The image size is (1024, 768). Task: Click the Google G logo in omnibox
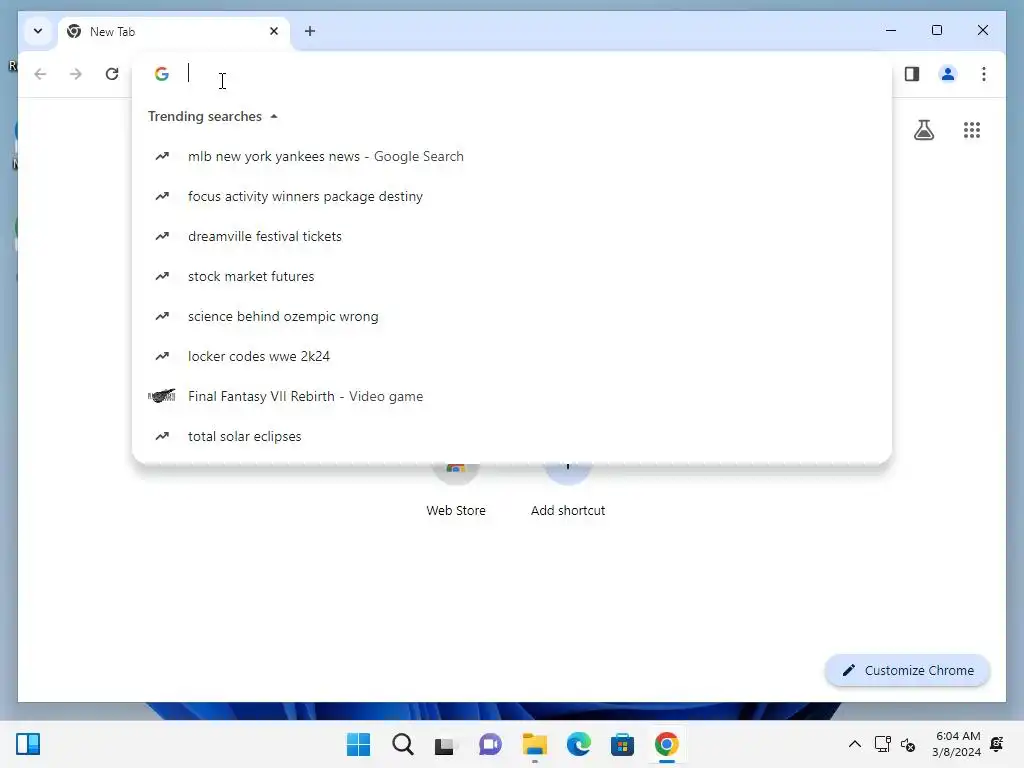[x=161, y=73]
